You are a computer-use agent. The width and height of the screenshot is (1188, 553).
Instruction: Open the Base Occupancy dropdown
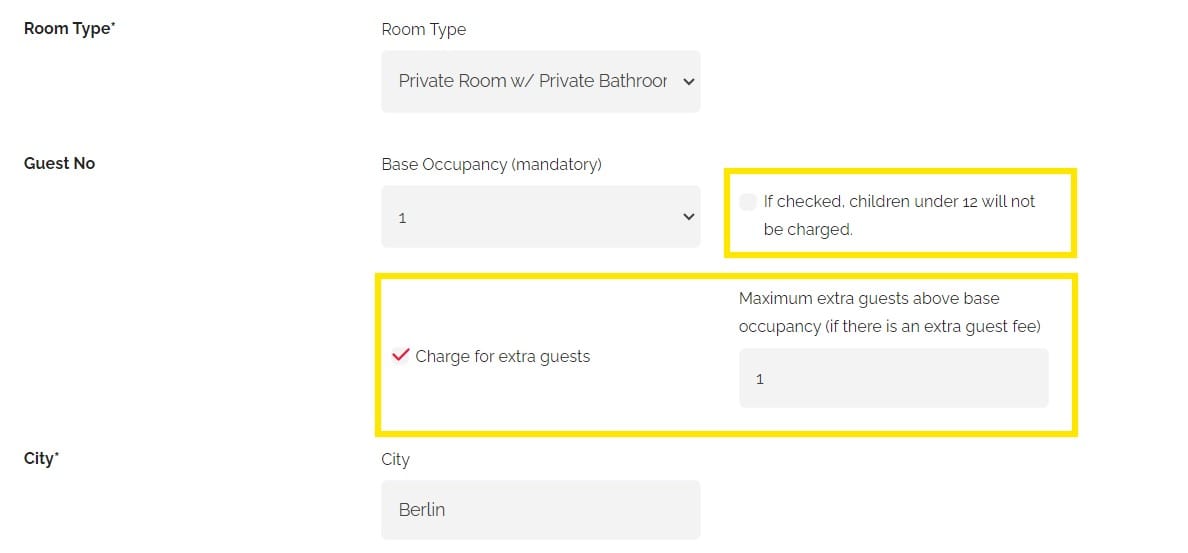[x=540, y=216]
